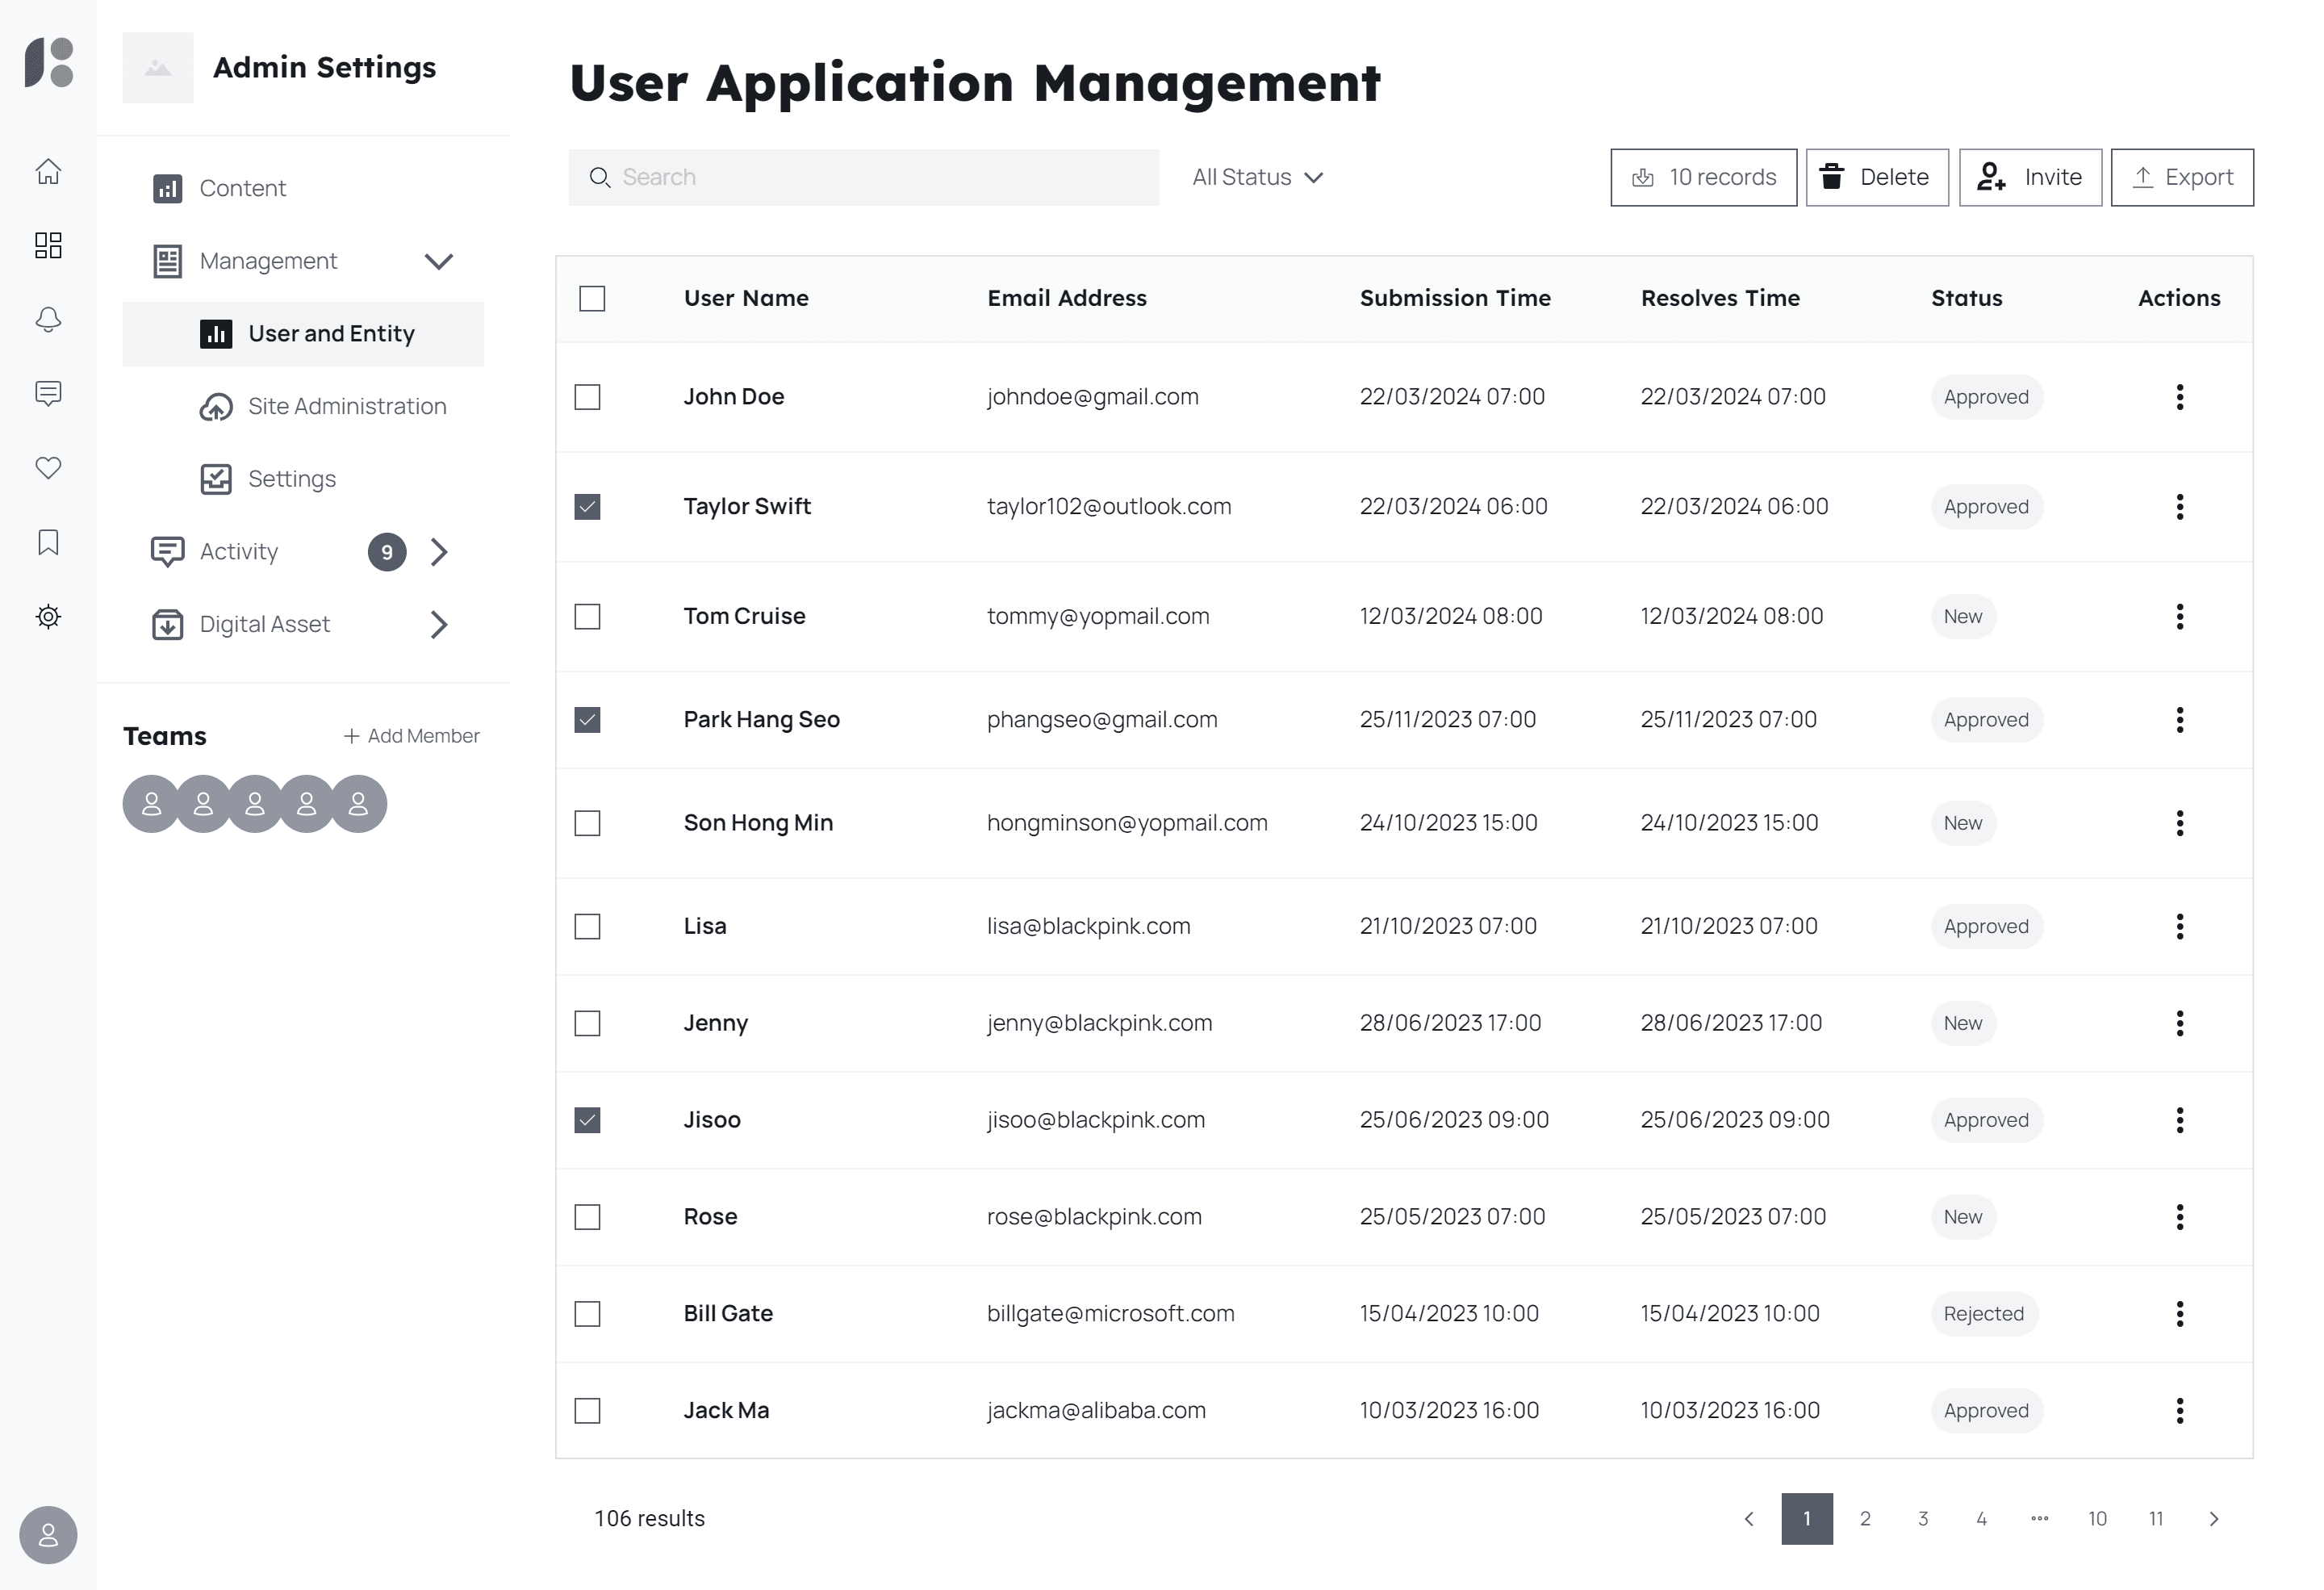Check the John Doe row checkbox

(x=587, y=397)
